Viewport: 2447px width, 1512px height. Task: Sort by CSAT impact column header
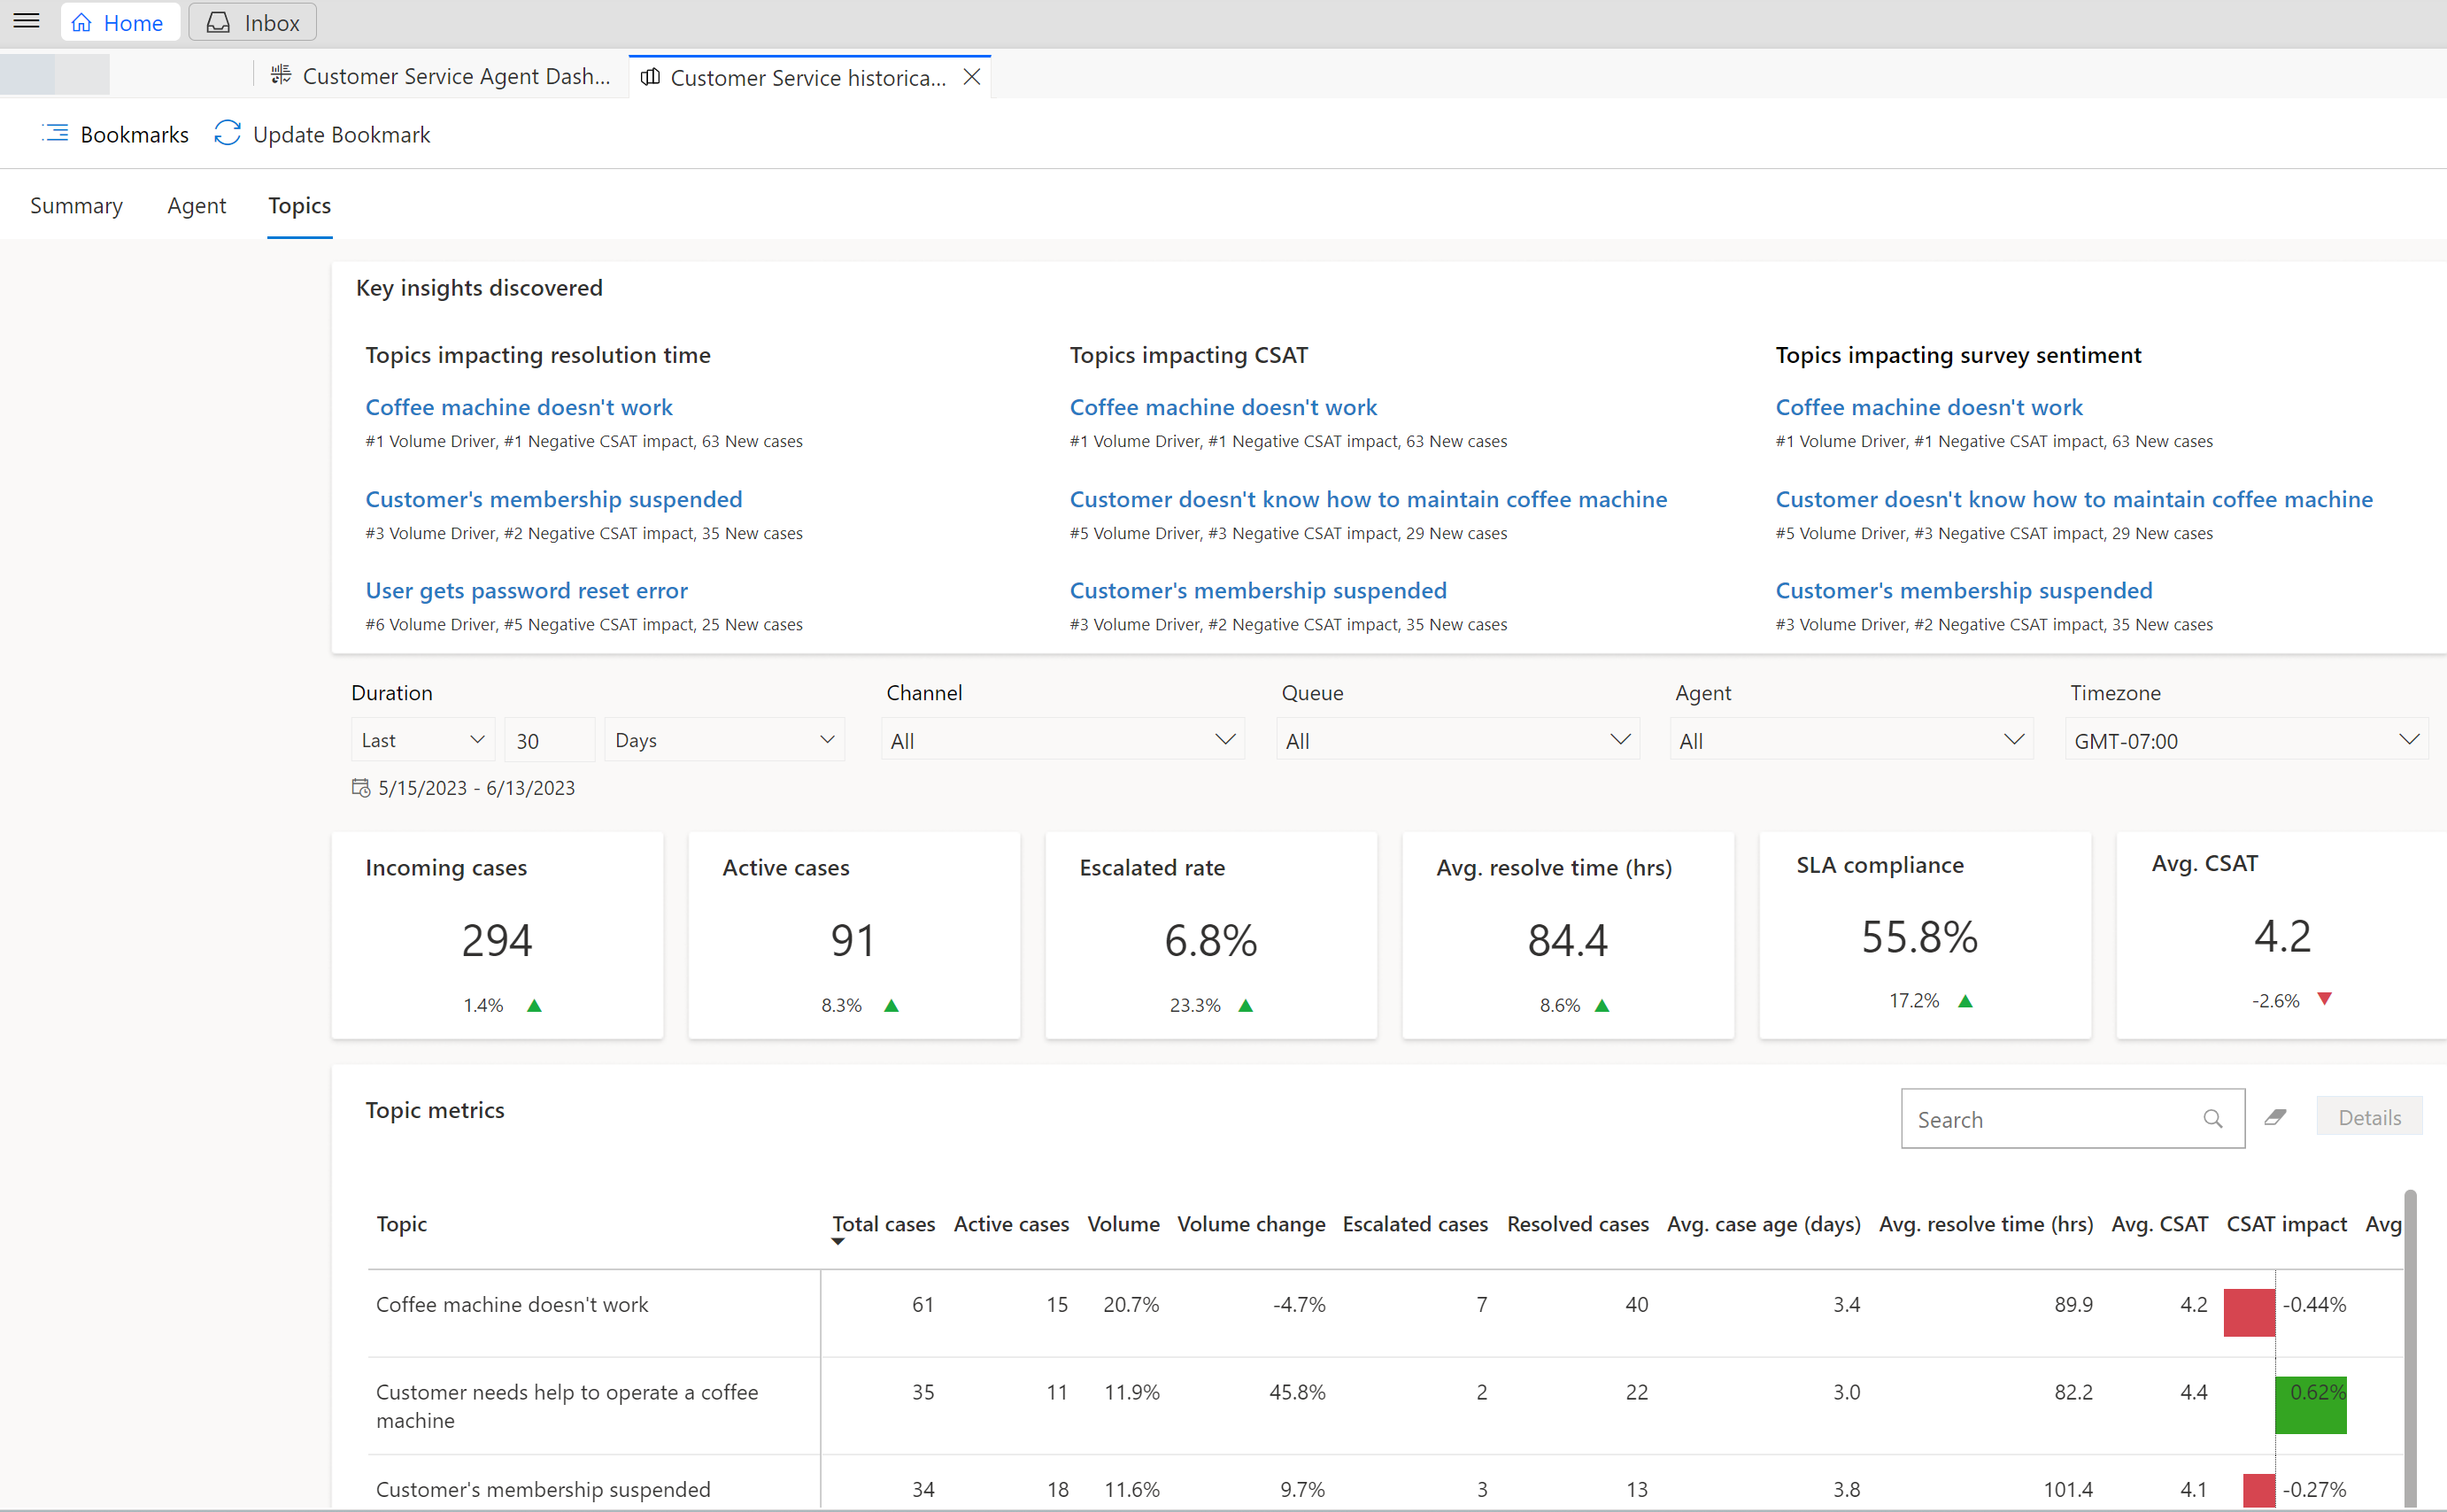point(2286,1224)
